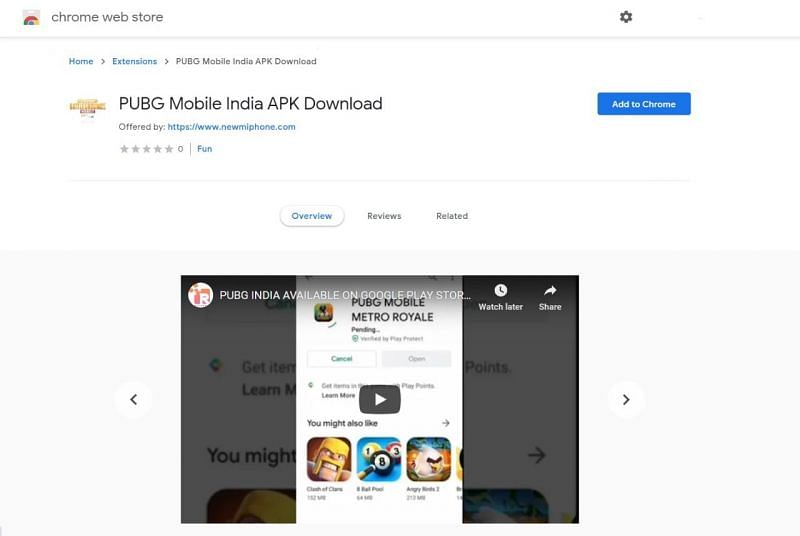
Task: Click the chrome web store title text
Action: 107,17
